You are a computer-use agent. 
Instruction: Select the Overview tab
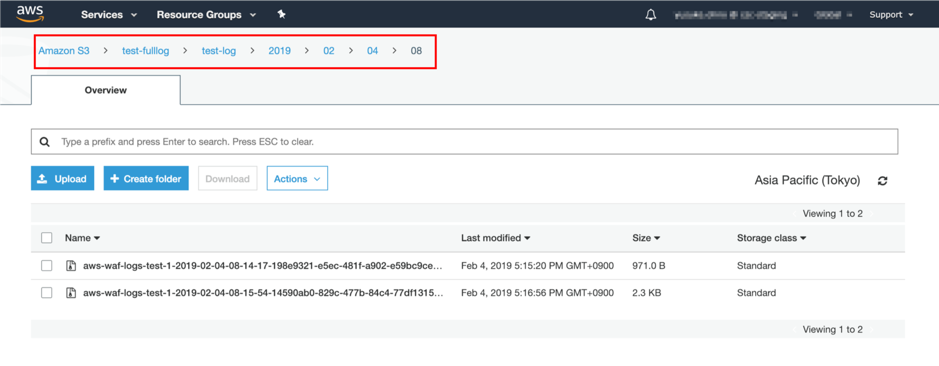click(x=105, y=90)
